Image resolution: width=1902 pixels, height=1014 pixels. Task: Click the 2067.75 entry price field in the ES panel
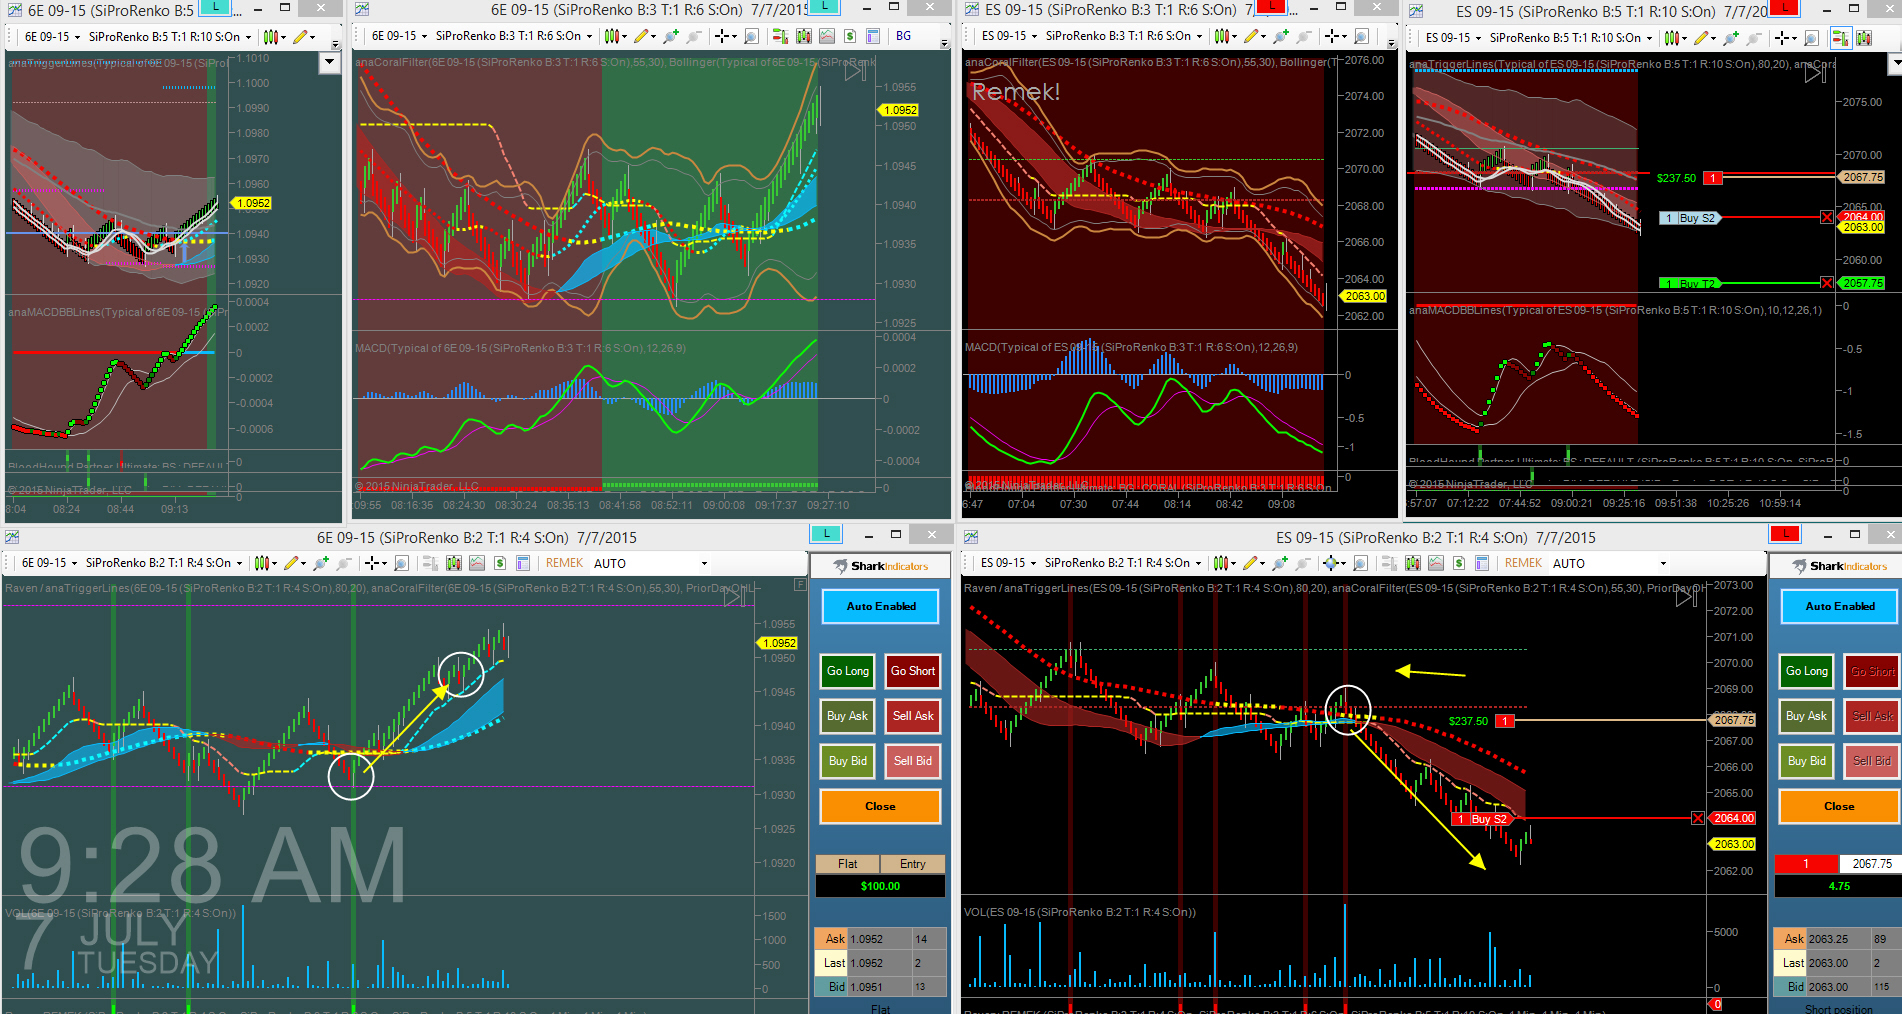[1871, 864]
